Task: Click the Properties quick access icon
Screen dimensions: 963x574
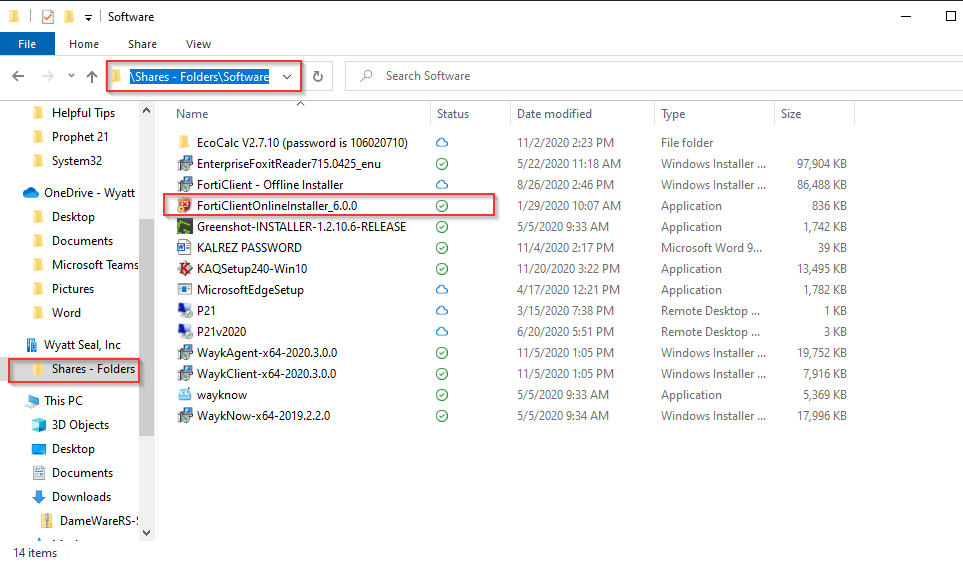Action: 48,17
